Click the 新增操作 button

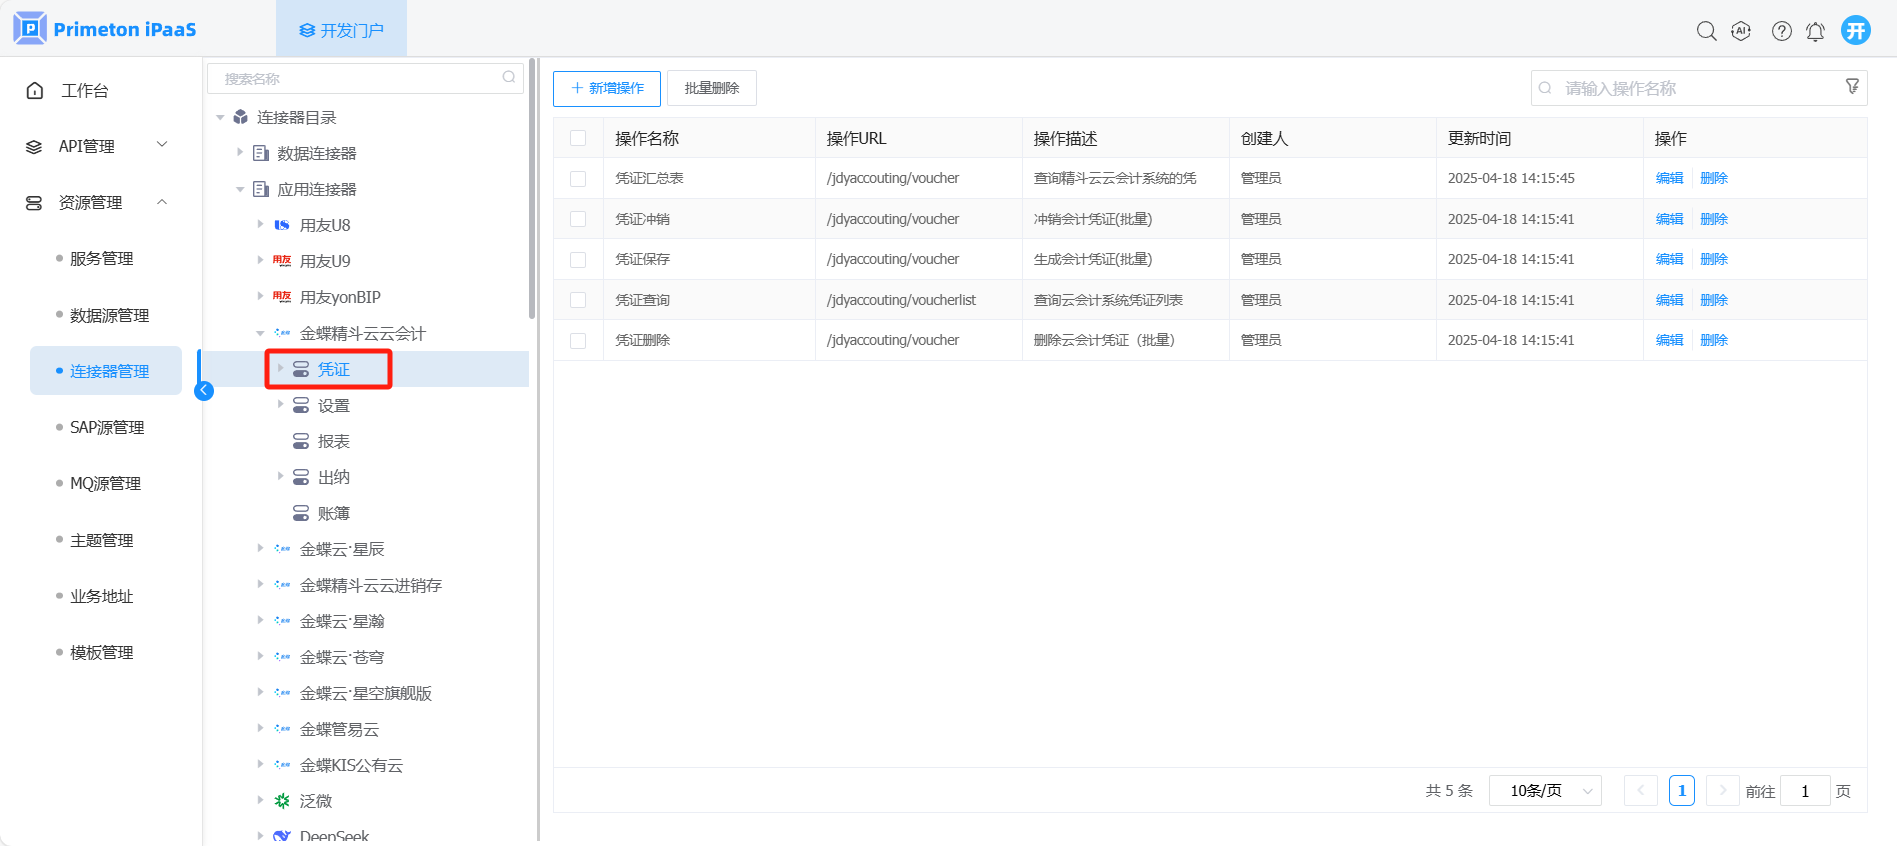click(607, 88)
